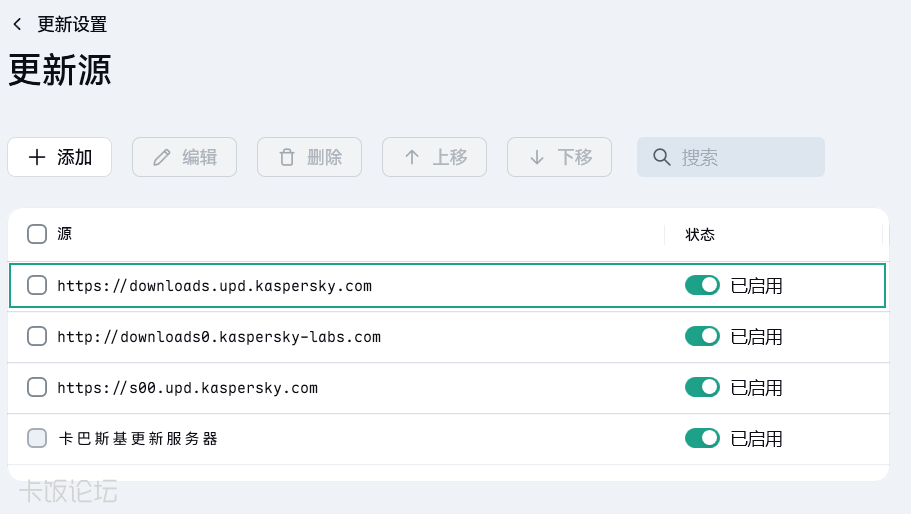Go back via the arrow beside 更新设置
This screenshot has height=514, width=911.
tap(17, 24)
